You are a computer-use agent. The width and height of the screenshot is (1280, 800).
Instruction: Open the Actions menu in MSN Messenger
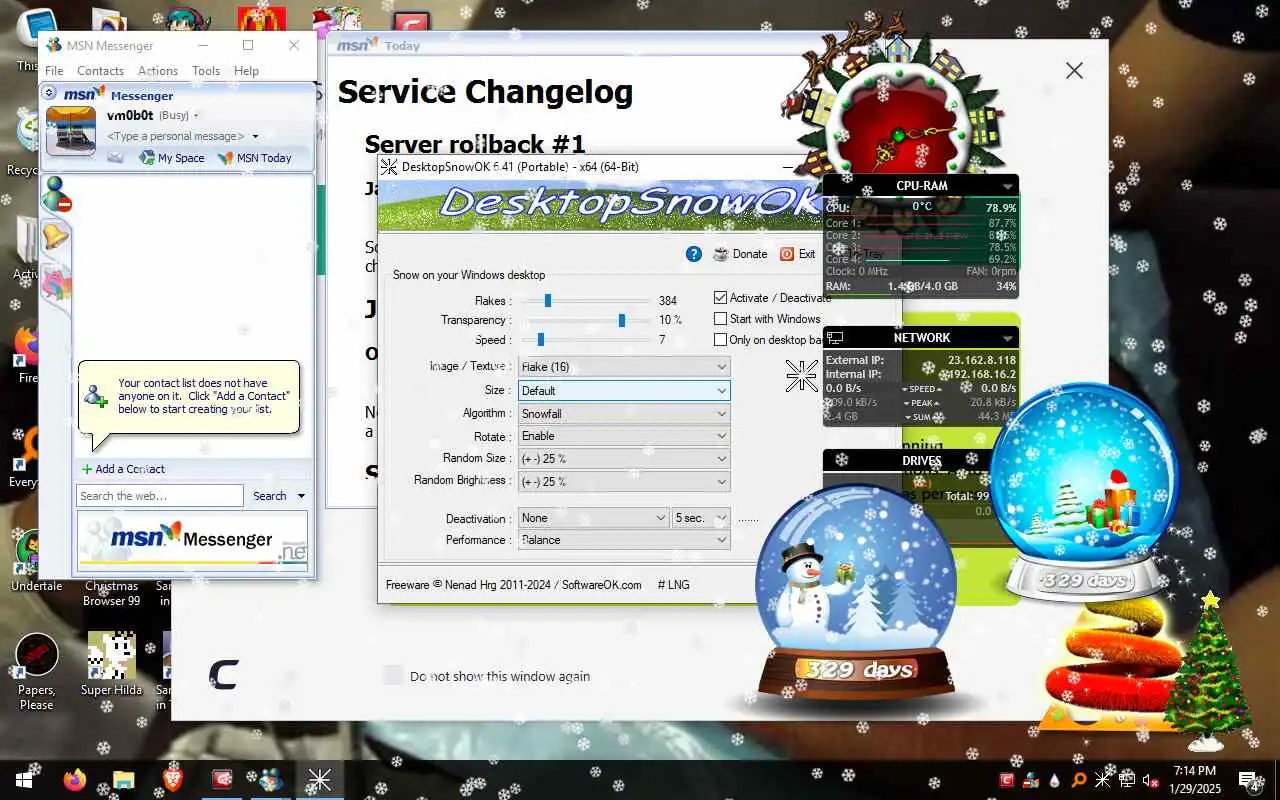[158, 71]
